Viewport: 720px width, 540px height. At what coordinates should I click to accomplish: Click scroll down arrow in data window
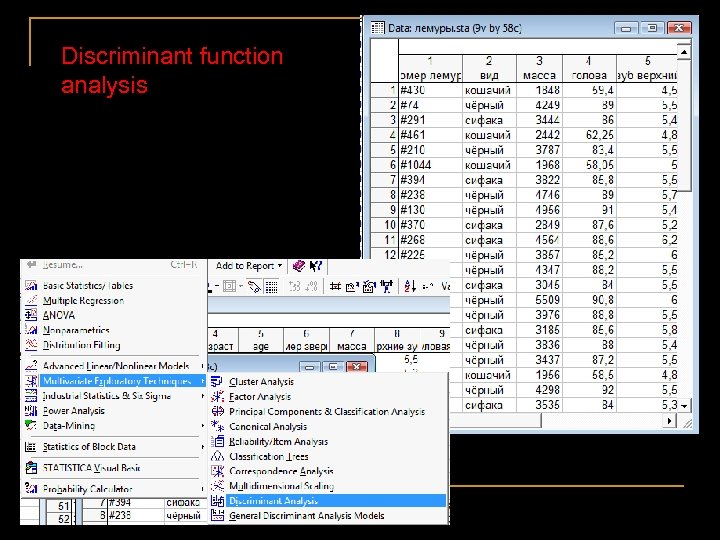coord(684,406)
